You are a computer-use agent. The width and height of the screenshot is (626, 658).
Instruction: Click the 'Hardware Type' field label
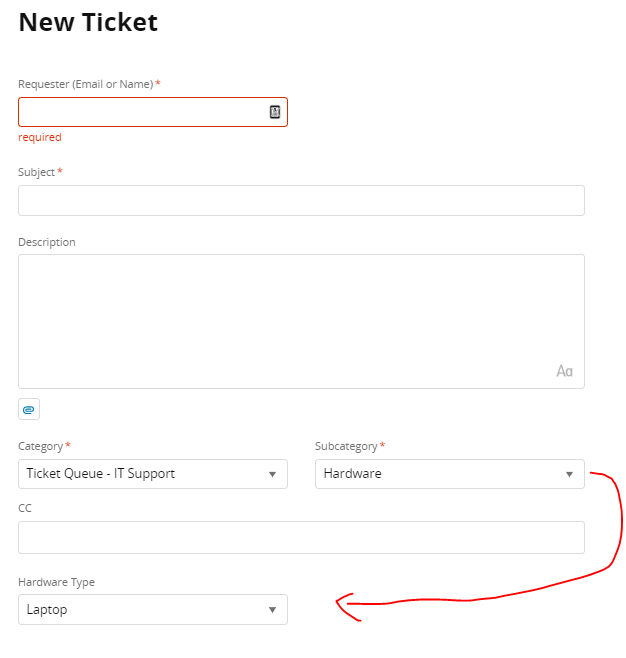(56, 582)
